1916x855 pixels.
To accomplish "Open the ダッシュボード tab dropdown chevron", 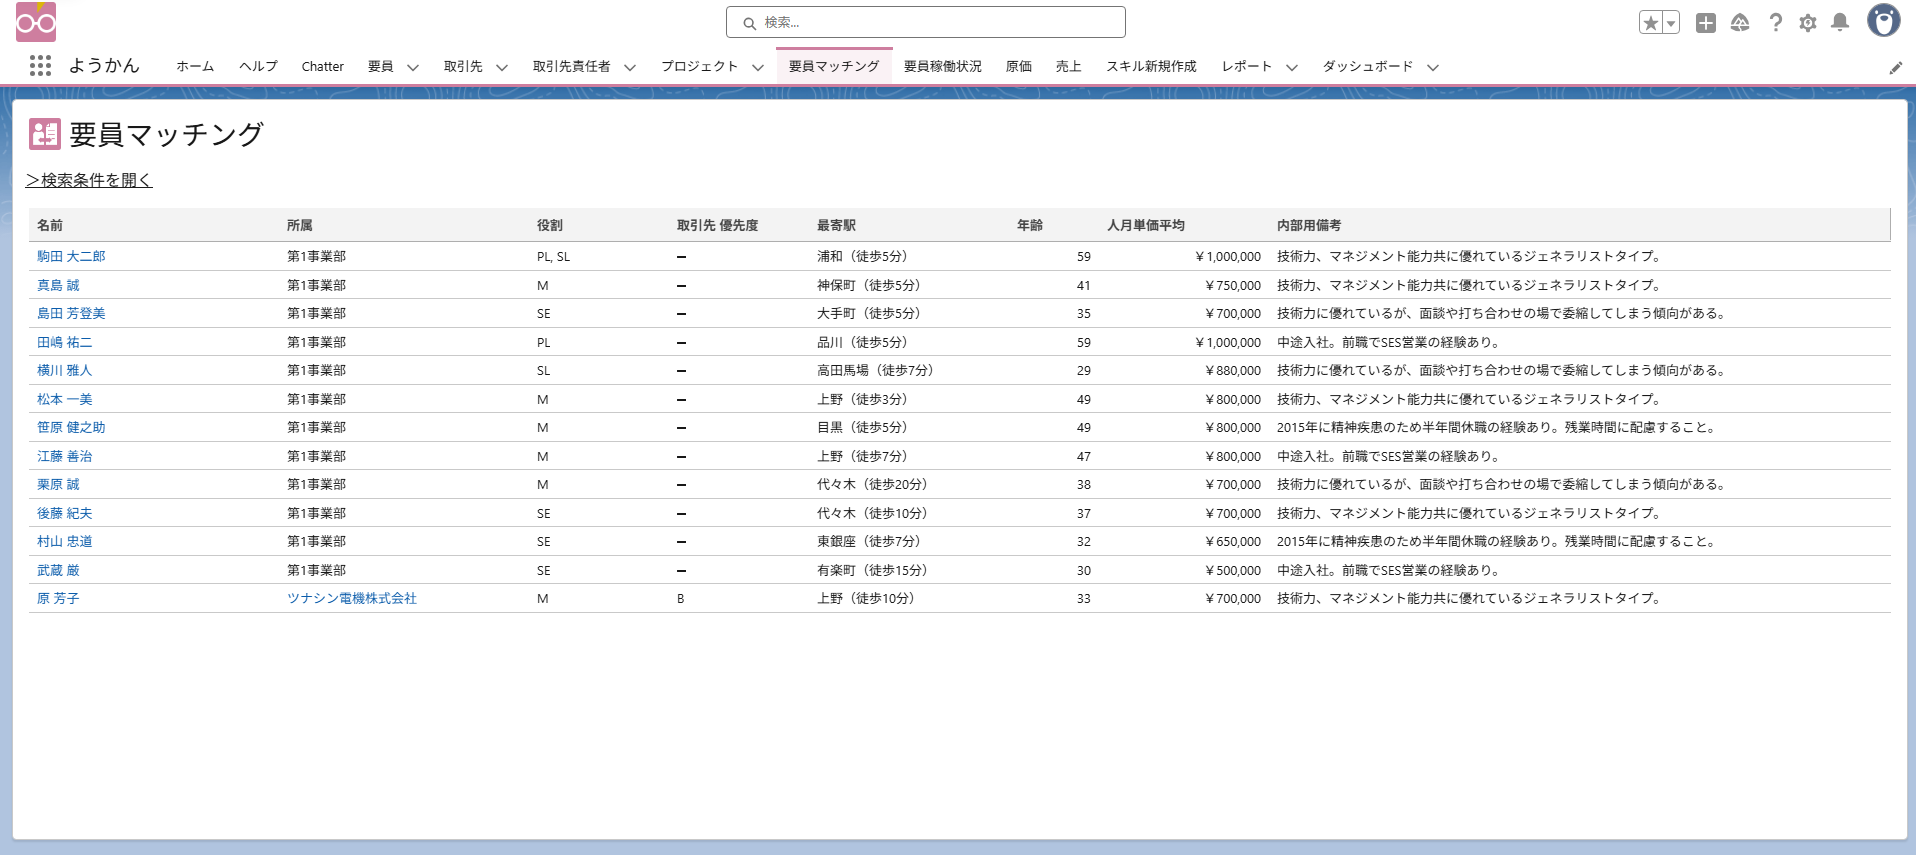I will [1433, 67].
